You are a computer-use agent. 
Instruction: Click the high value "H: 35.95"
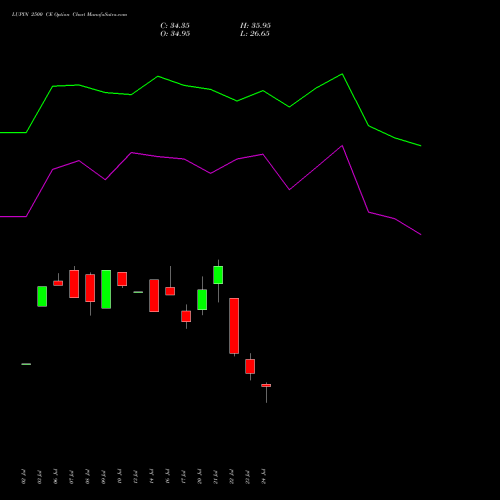point(255,26)
